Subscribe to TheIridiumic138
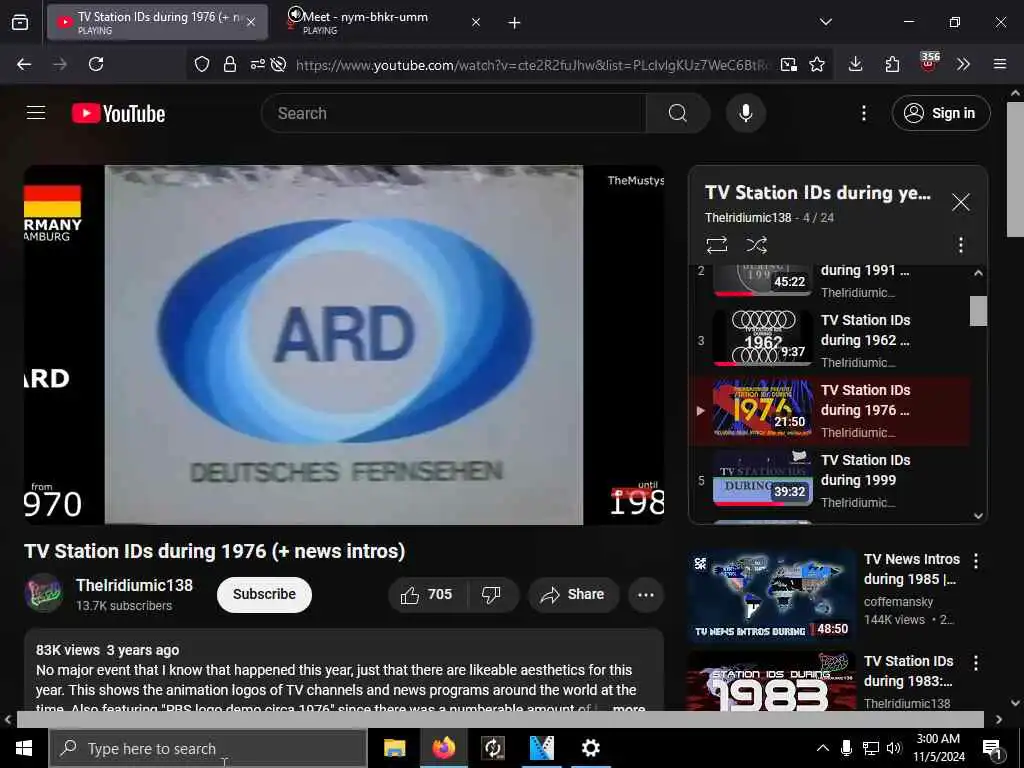Viewport: 1024px width, 768px height. (x=264, y=594)
